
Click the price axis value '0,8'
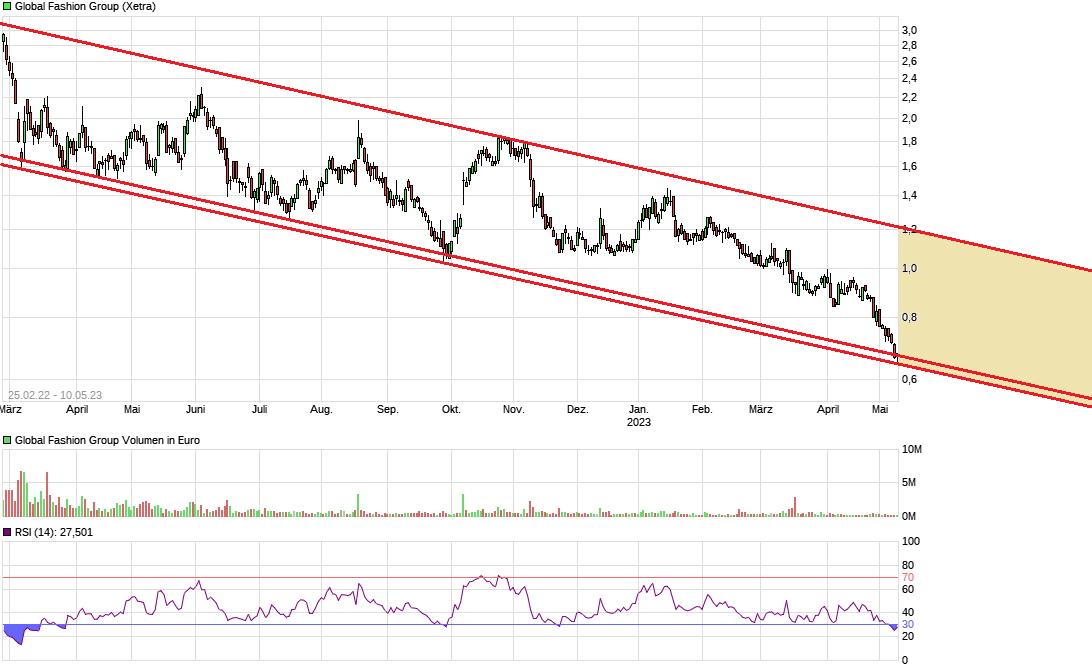910,318
